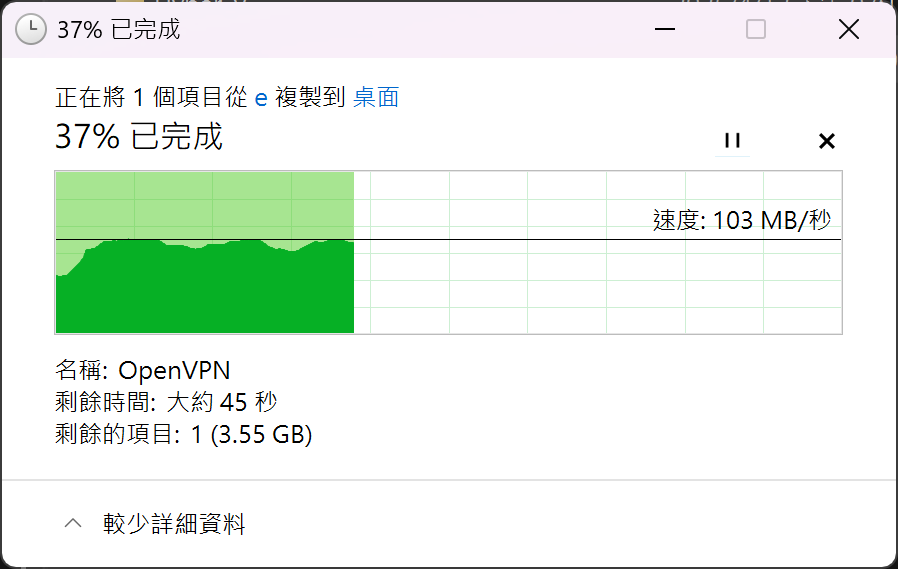Cancel the copy with the bold X
Screen dimensions: 898x569
826,141
